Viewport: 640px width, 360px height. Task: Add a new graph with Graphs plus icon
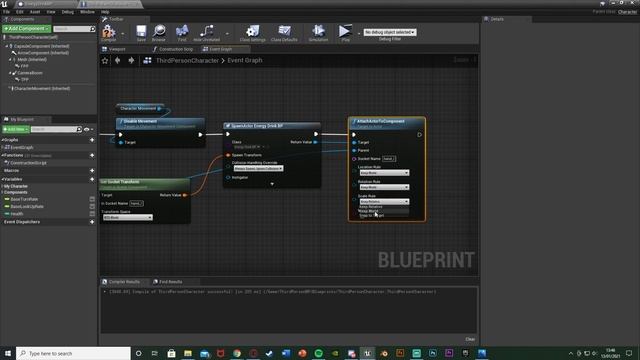pyautogui.click(x=92, y=140)
